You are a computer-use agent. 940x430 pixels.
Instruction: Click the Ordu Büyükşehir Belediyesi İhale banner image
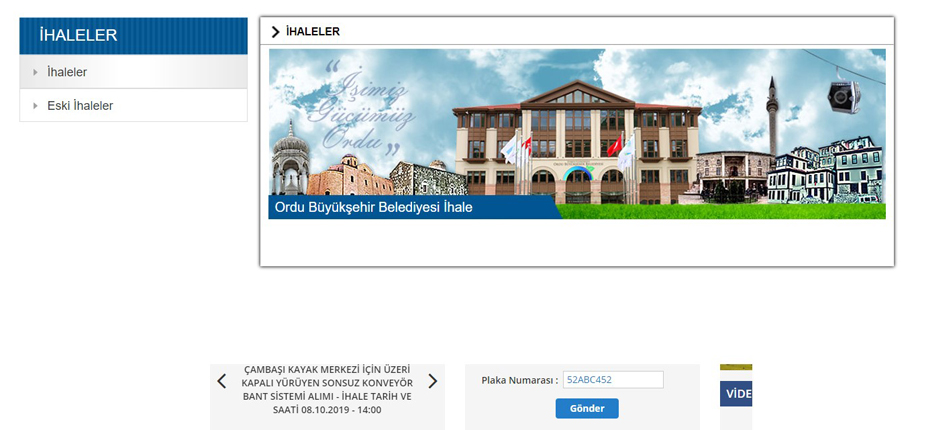click(577, 134)
